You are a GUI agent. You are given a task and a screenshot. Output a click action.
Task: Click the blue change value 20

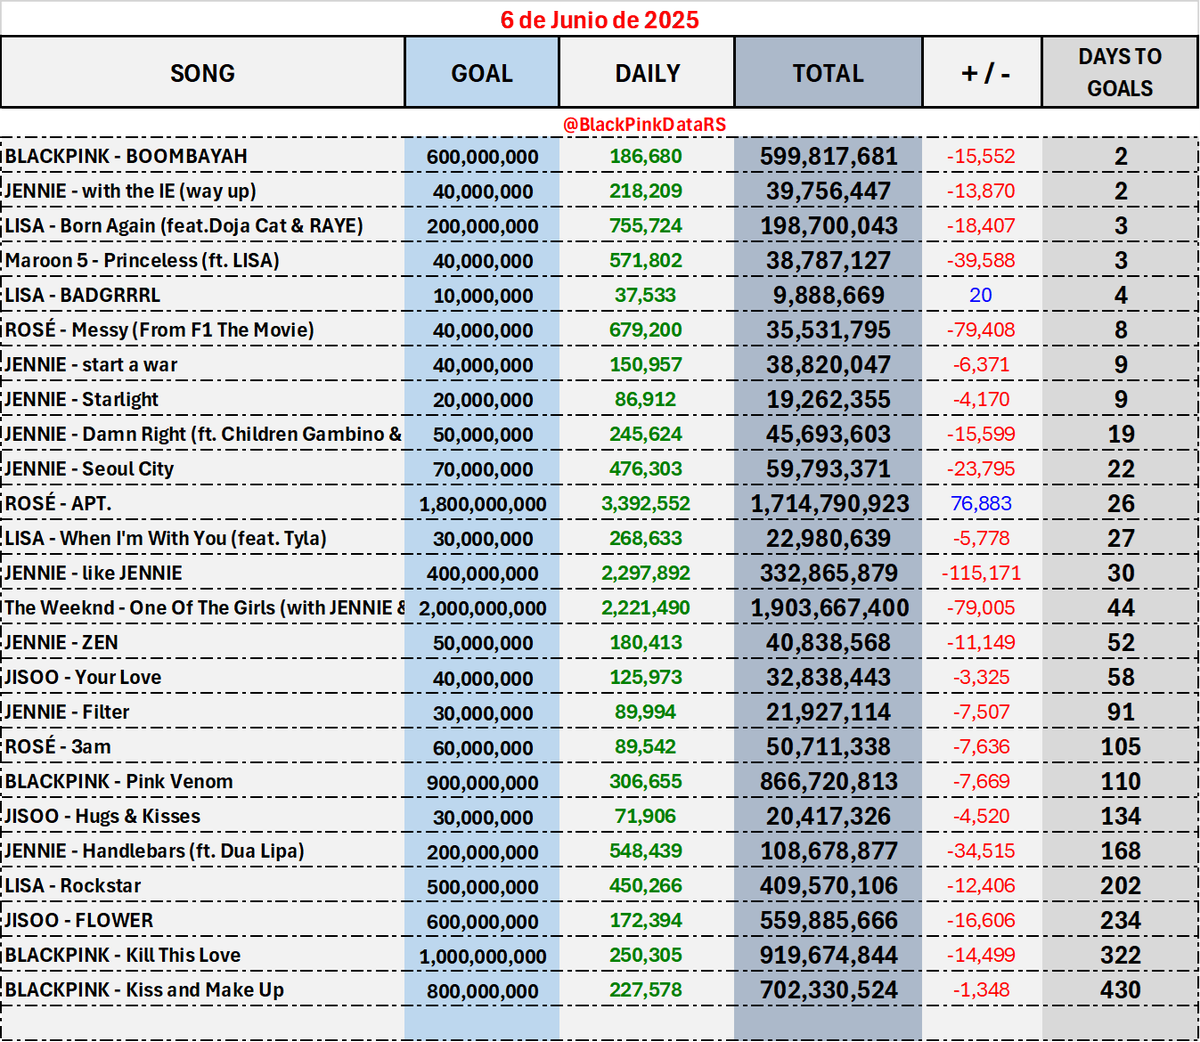(x=981, y=295)
